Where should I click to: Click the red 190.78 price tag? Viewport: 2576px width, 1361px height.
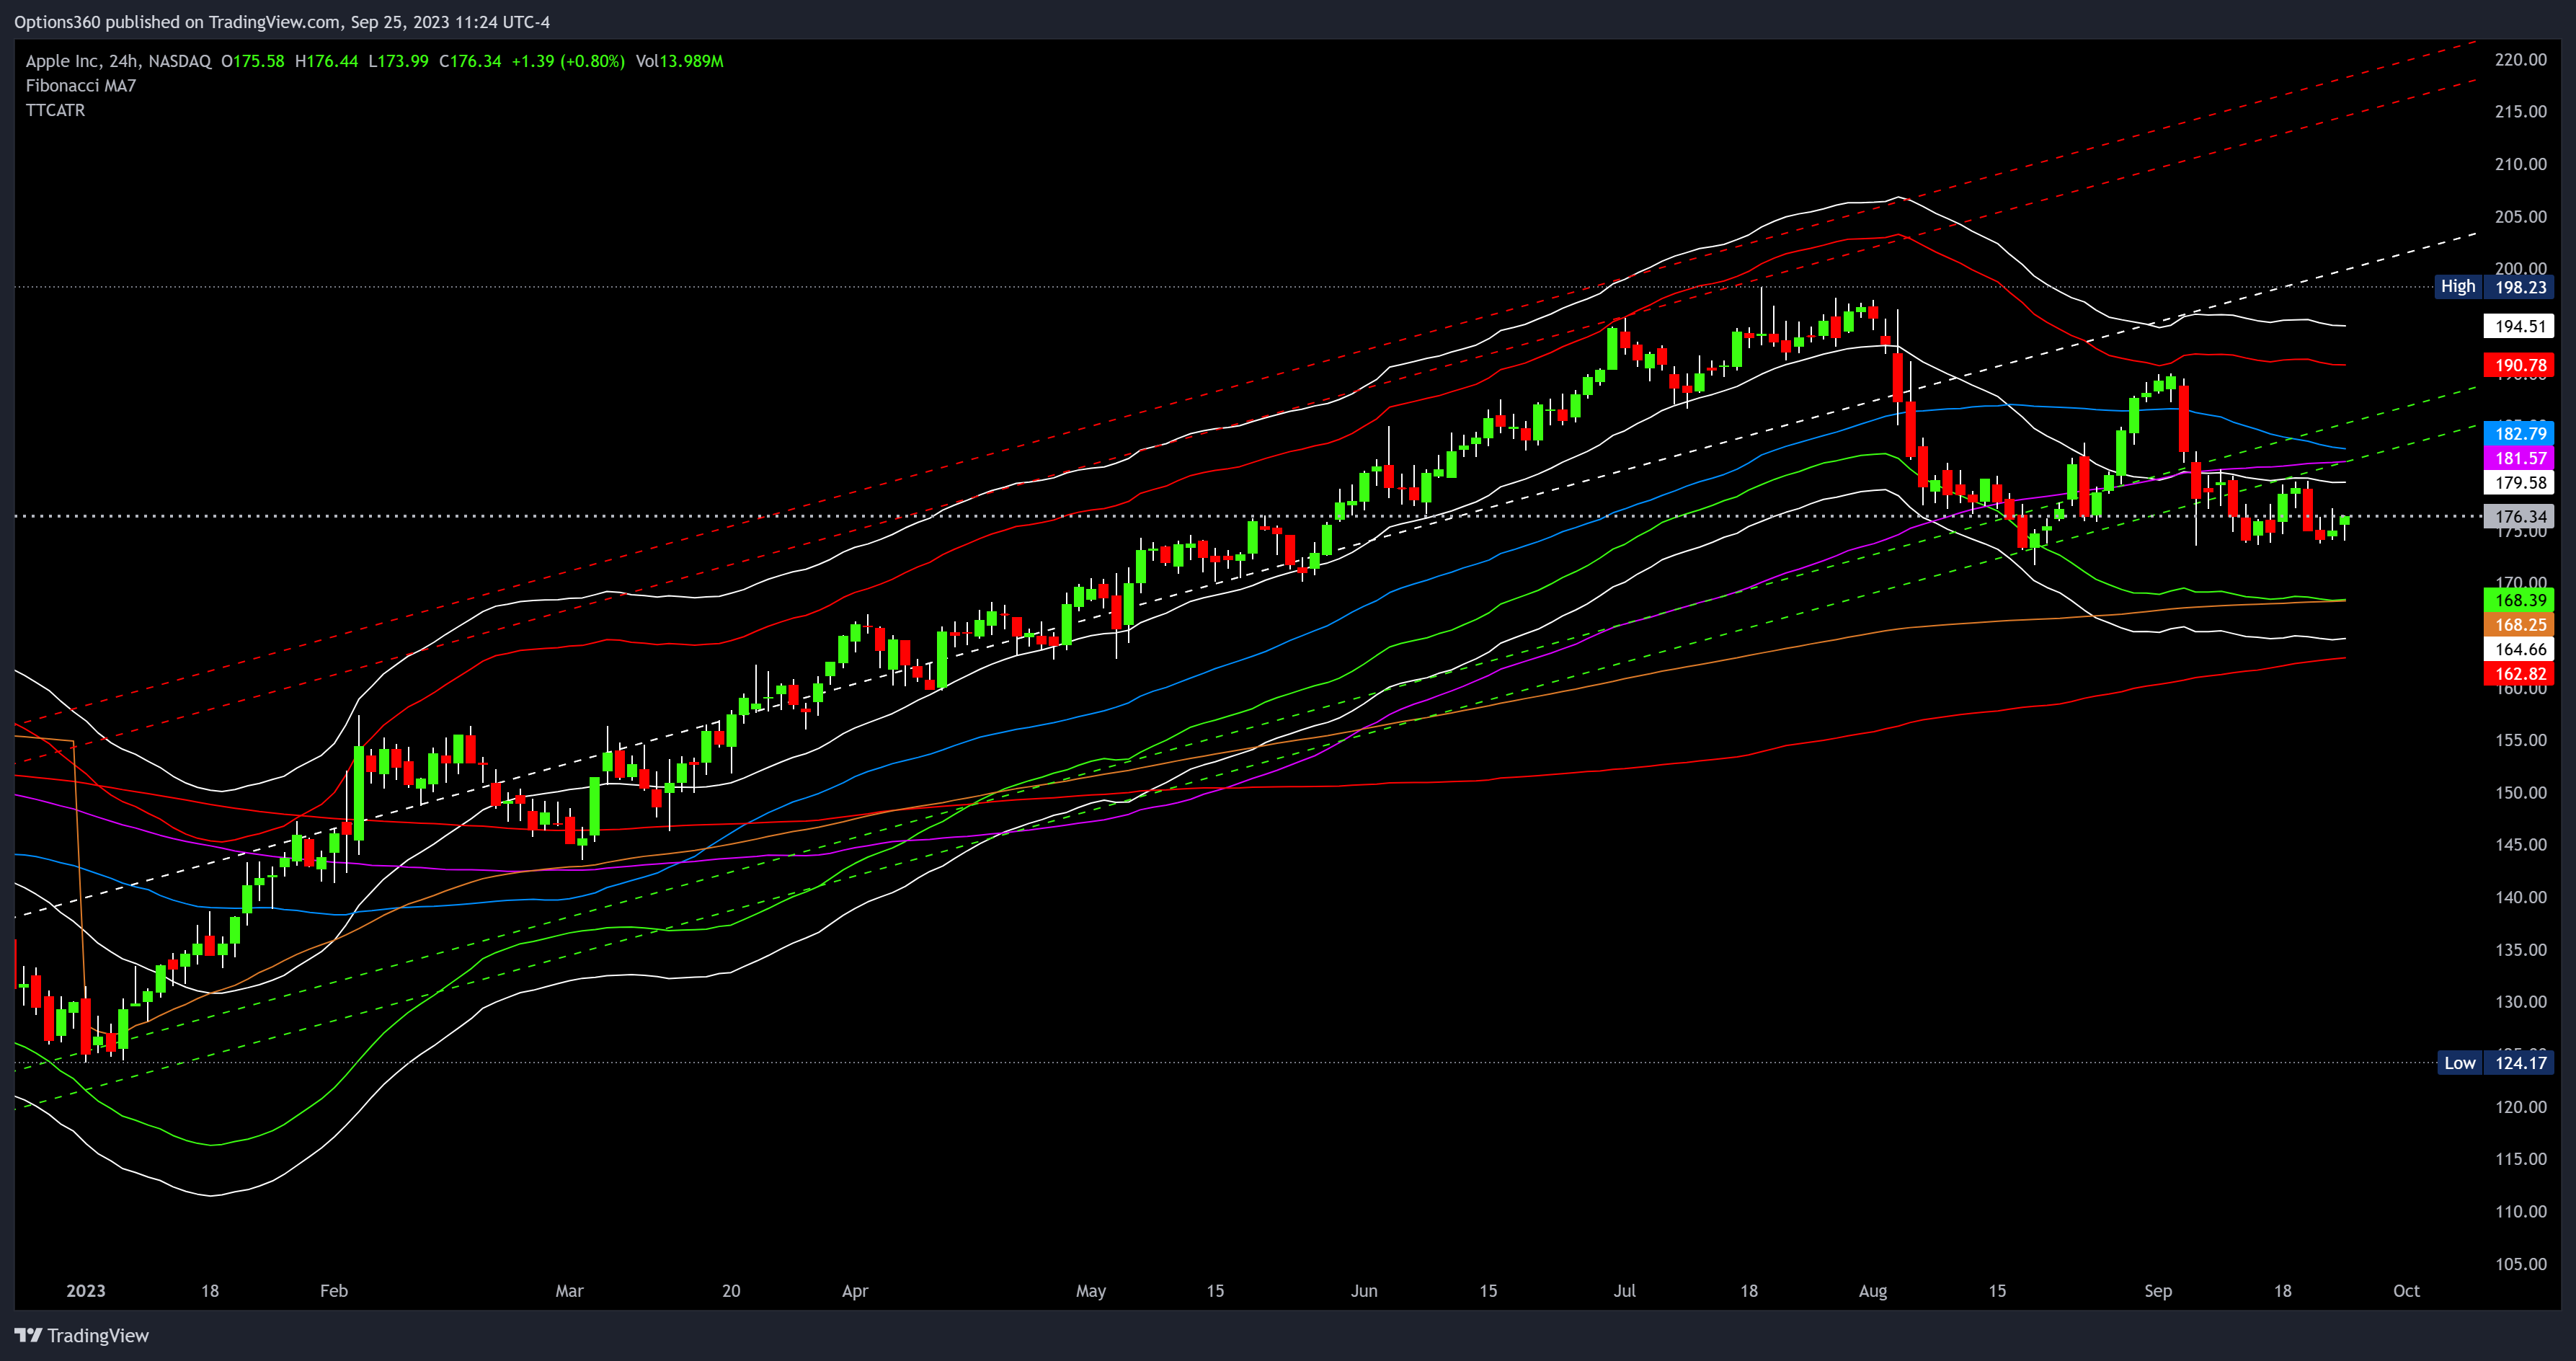(2519, 365)
